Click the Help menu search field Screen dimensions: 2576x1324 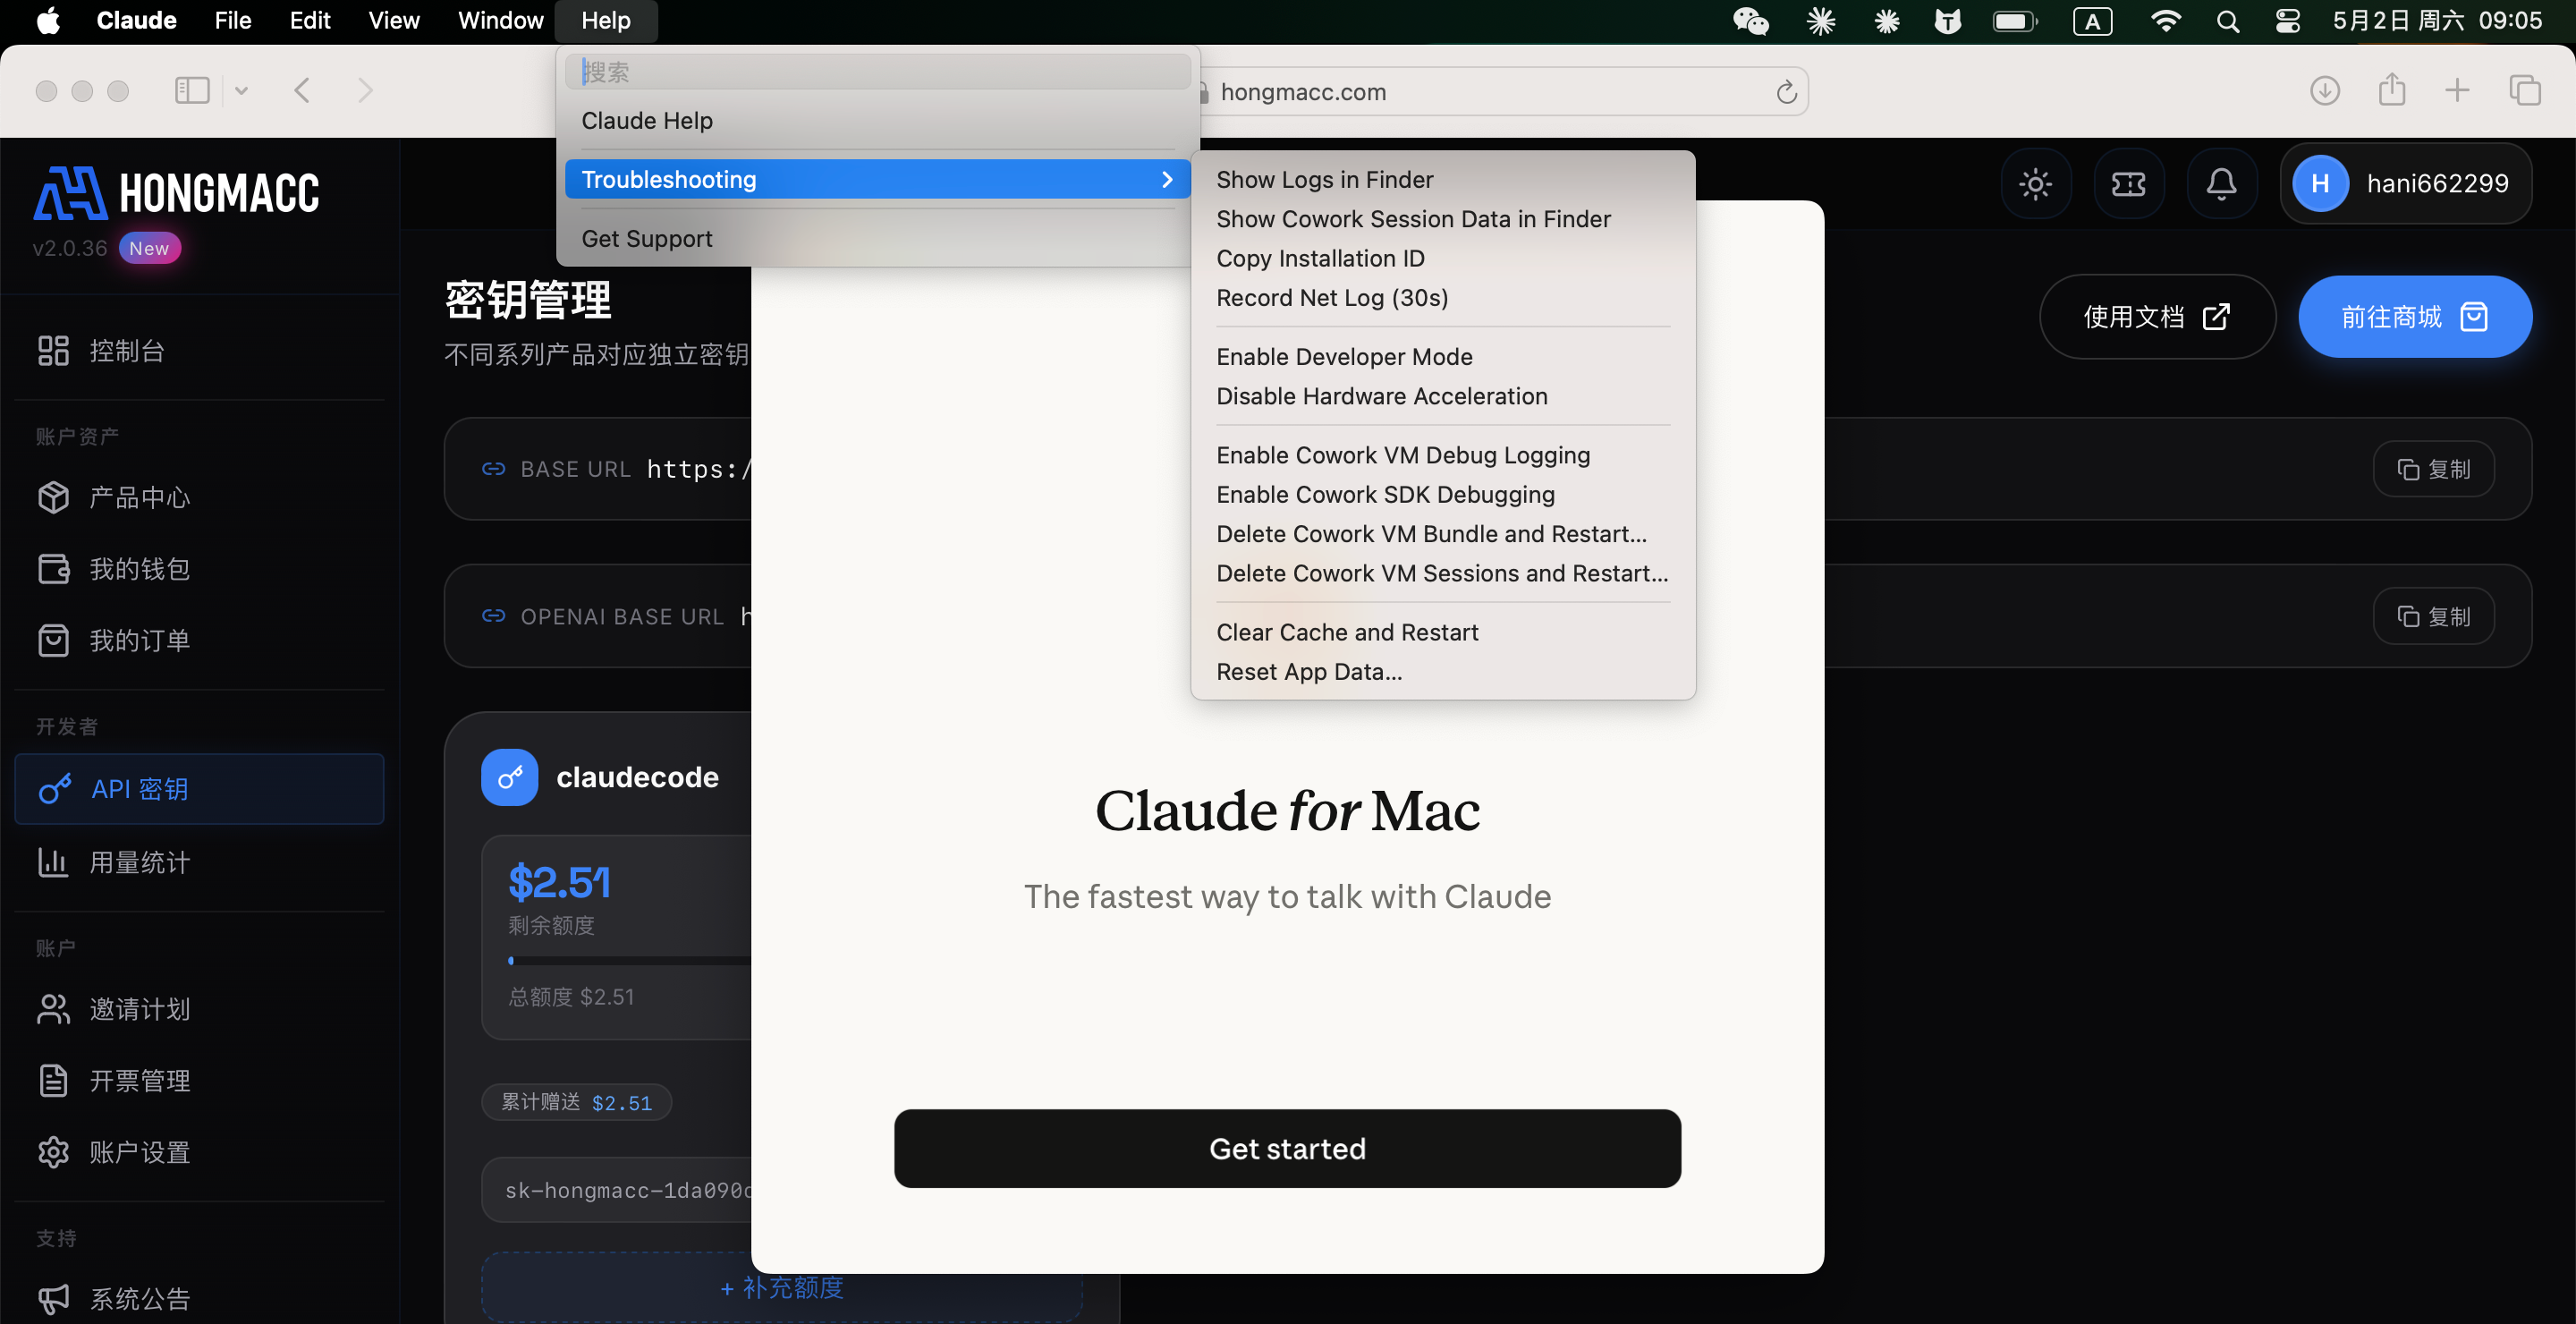(x=877, y=72)
